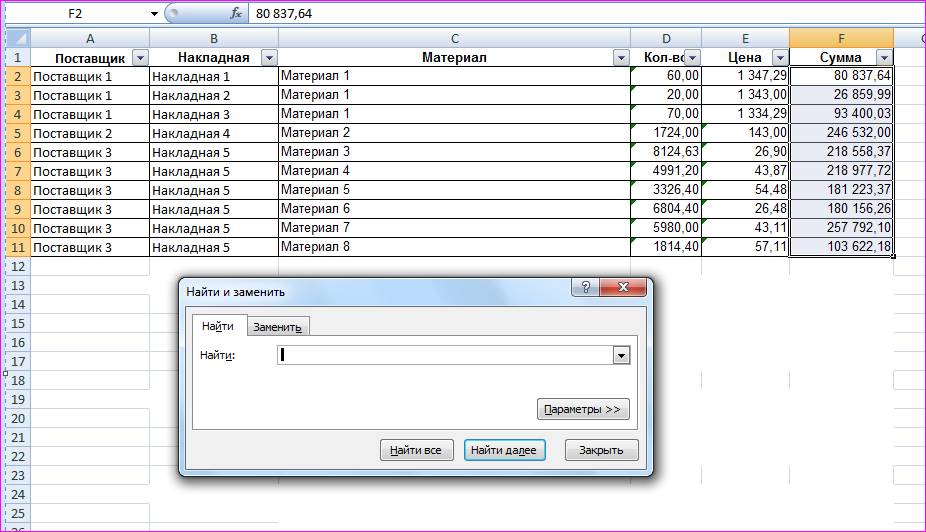926x532 pixels.
Task: Expand the Найти search history dropdown
Action: point(621,355)
